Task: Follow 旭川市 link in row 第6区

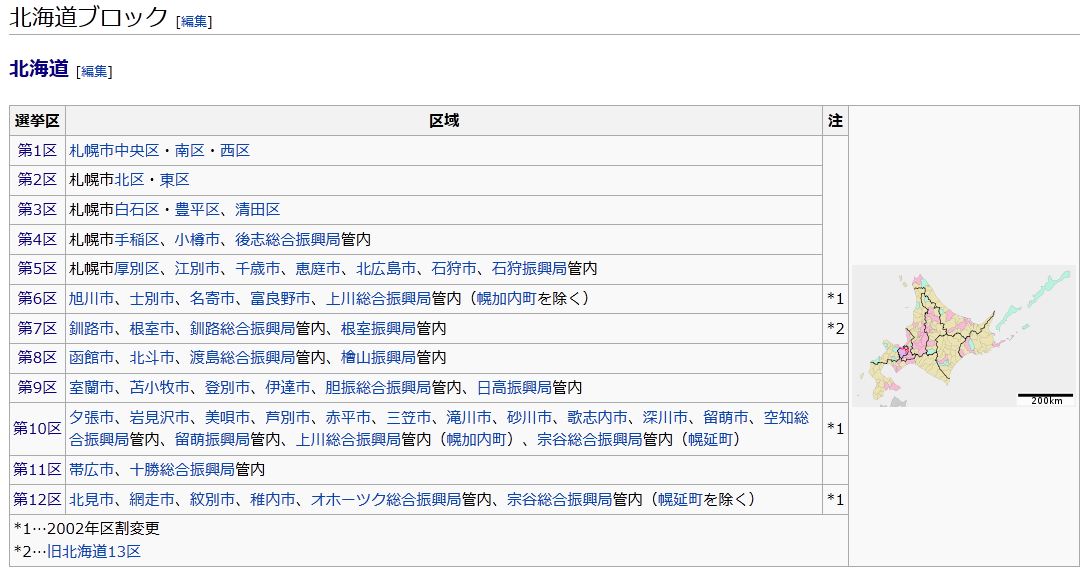Action: coord(92,298)
